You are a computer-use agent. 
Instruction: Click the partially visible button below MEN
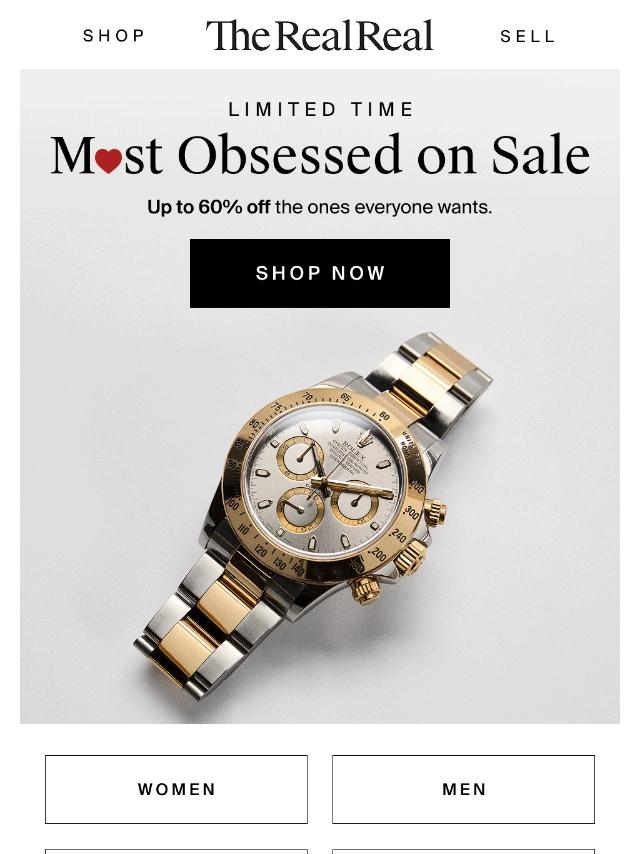[464, 851]
